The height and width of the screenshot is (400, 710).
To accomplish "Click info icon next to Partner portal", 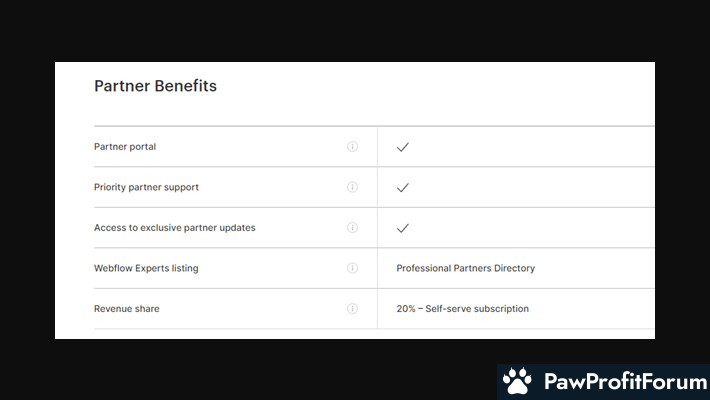I will pos(352,147).
